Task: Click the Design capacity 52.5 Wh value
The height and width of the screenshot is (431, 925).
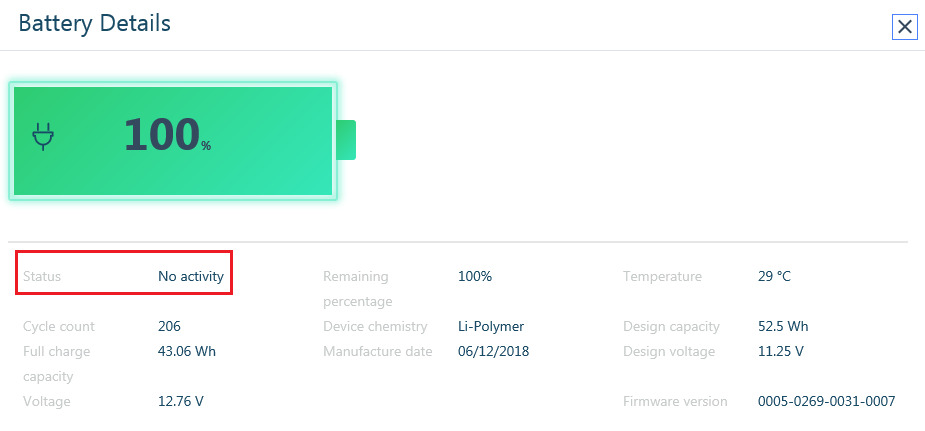Action: tap(783, 326)
